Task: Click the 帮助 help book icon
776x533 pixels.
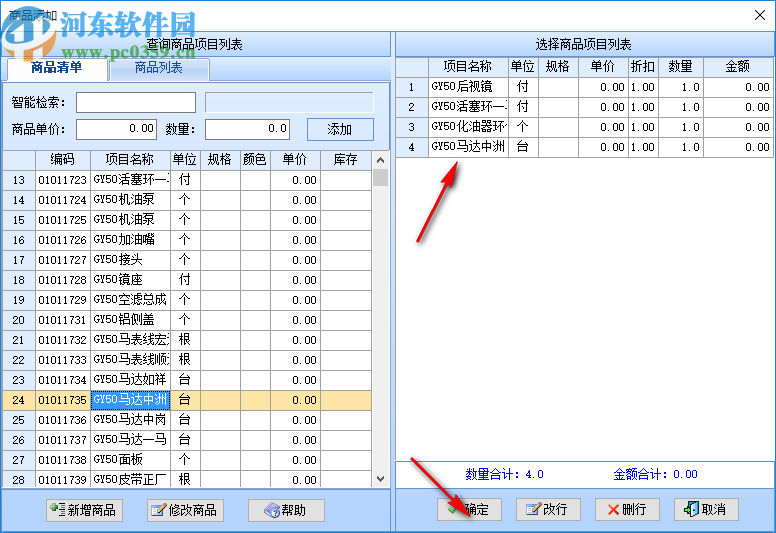Action: pos(273,510)
